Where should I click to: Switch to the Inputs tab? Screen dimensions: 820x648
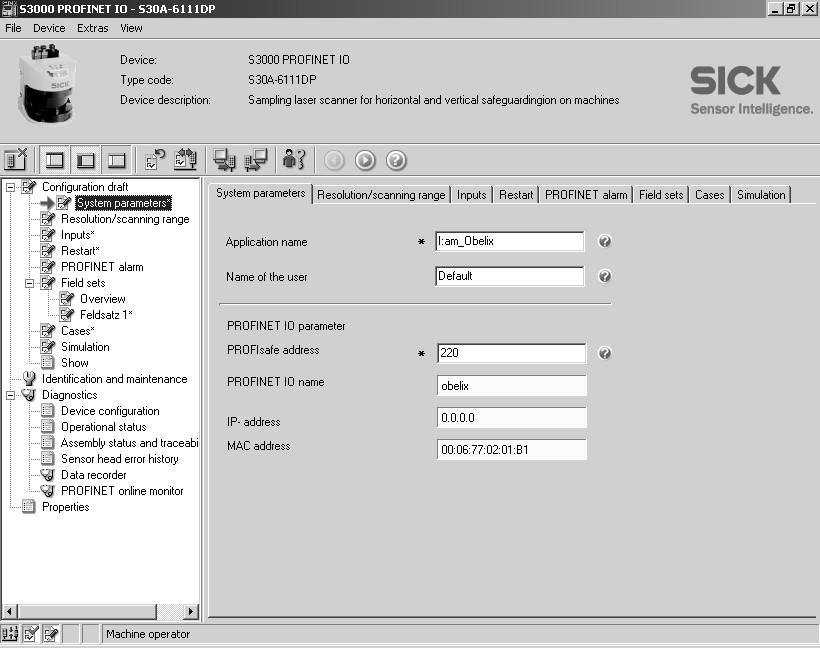point(472,195)
